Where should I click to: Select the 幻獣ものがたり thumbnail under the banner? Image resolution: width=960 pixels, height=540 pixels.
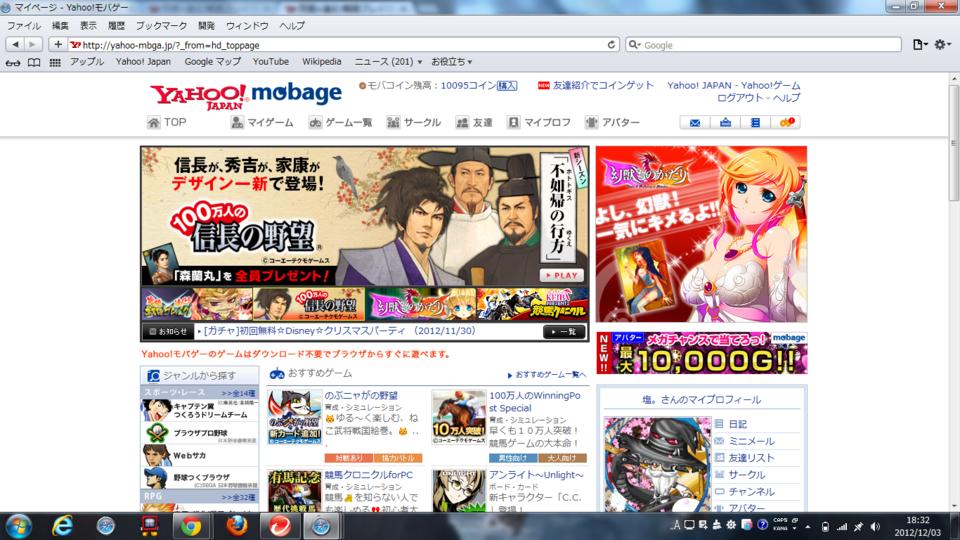(x=421, y=304)
